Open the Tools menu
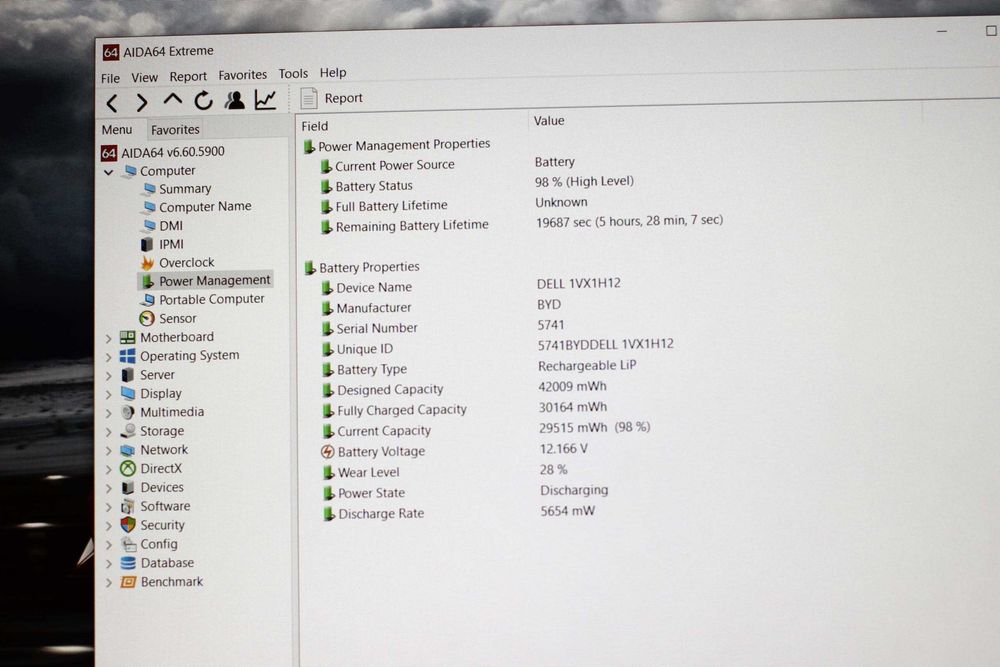The image size is (1000, 667). (x=293, y=74)
